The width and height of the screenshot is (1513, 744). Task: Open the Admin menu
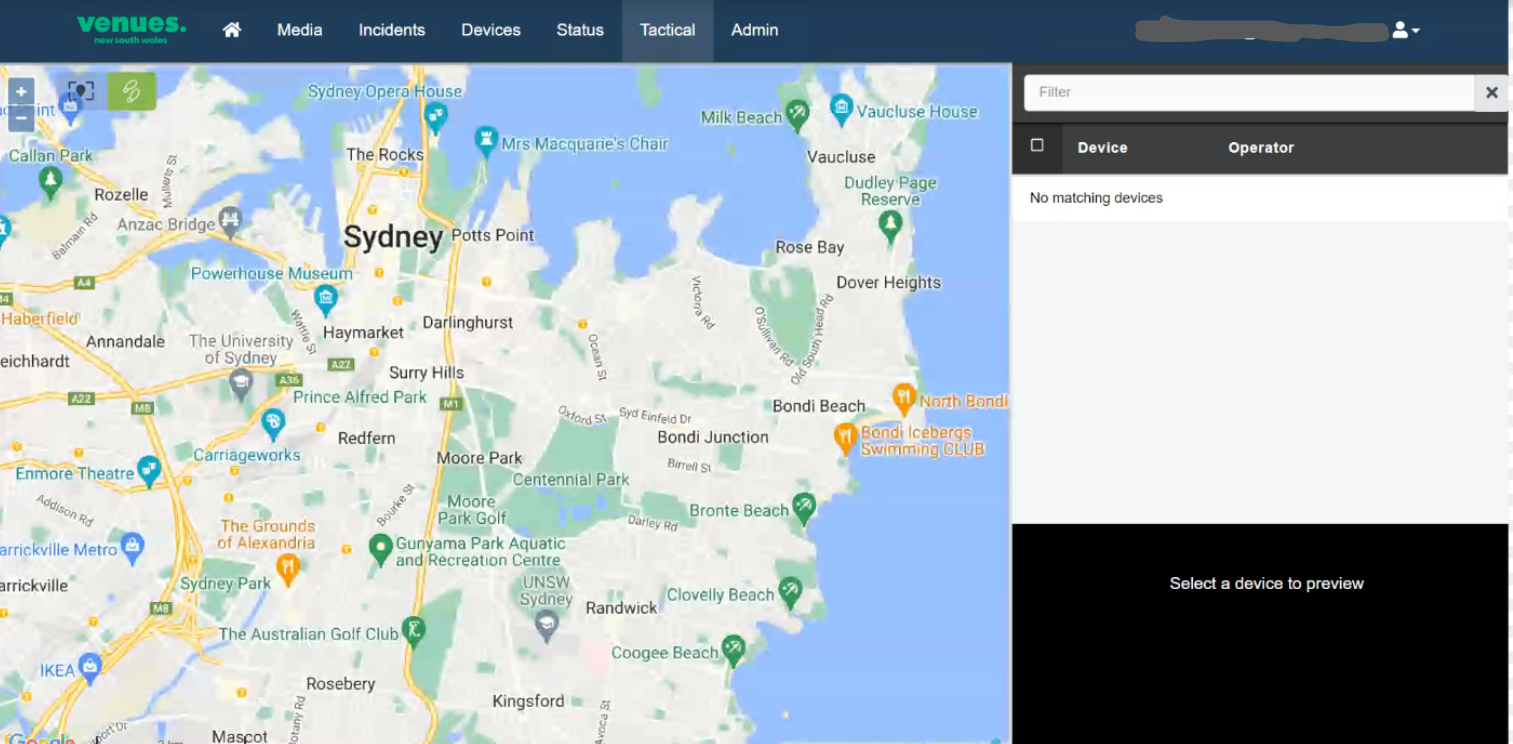(755, 30)
